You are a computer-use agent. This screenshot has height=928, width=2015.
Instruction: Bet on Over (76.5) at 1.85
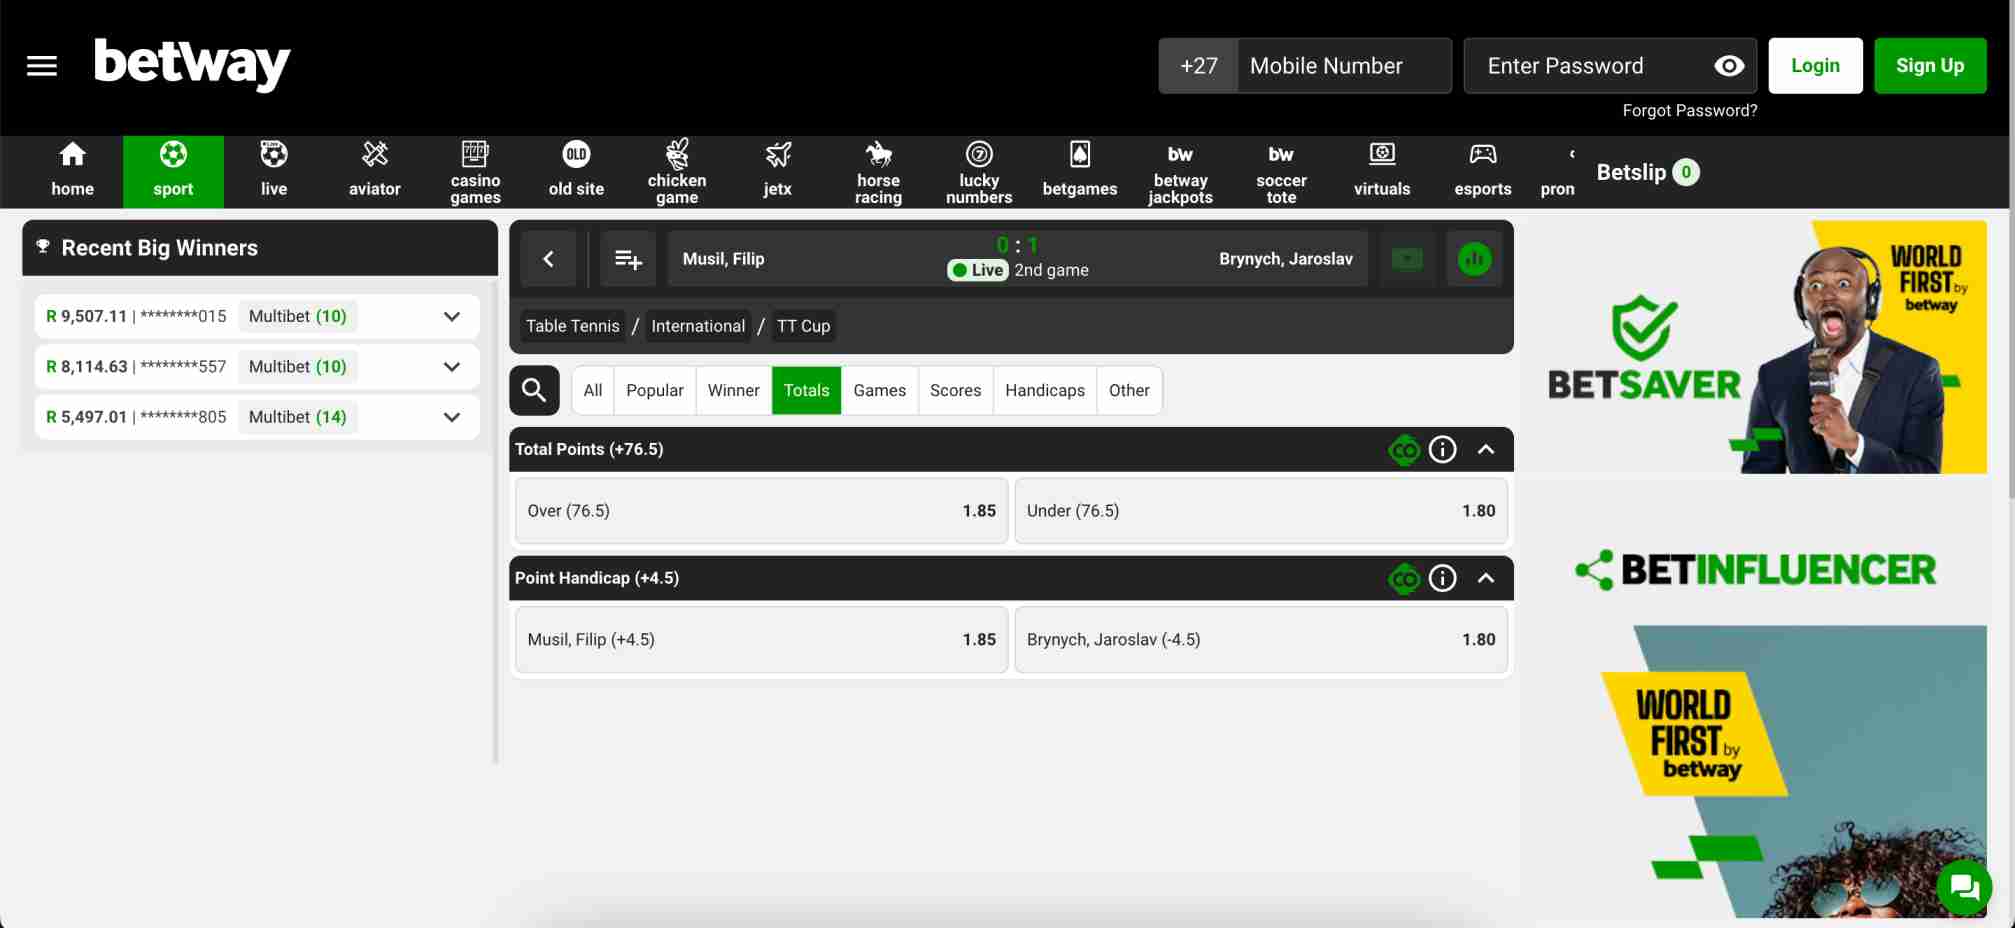(762, 511)
